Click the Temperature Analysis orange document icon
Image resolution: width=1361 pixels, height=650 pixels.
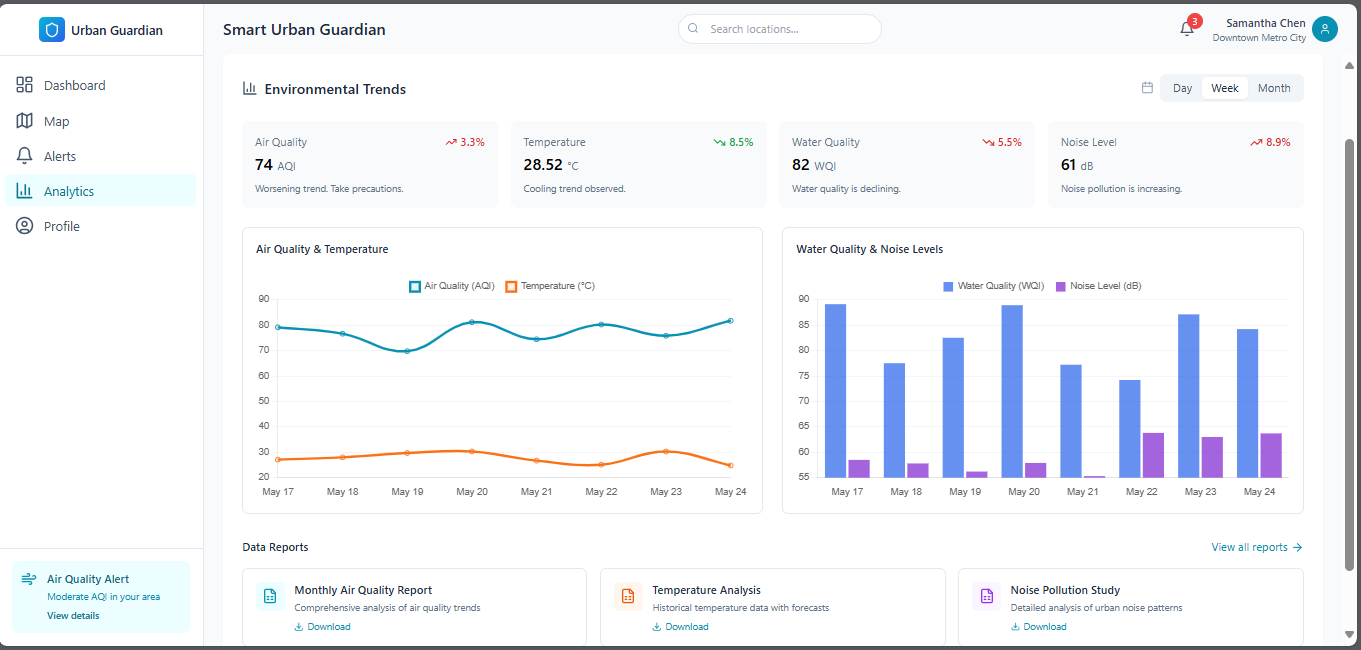click(x=628, y=596)
